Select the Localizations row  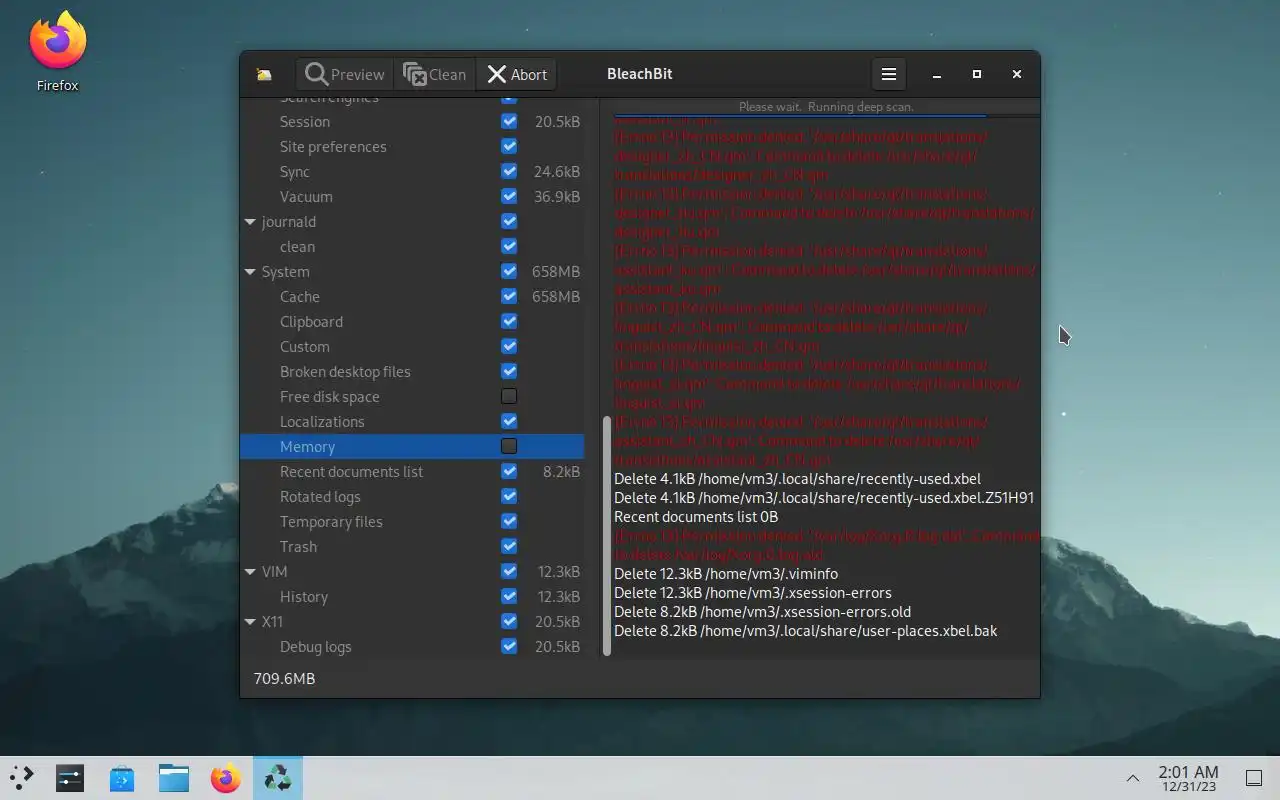tap(412, 422)
